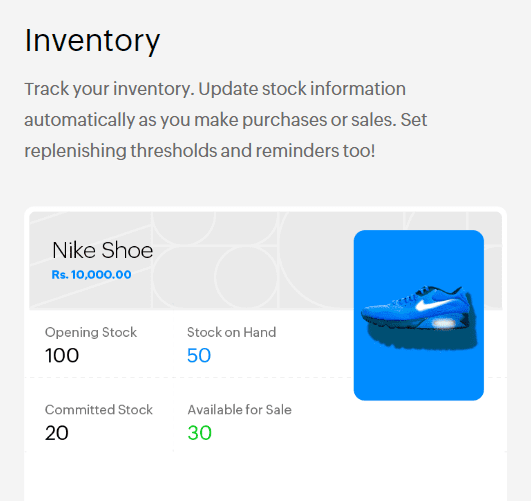This screenshot has width=531, height=501.
Task: Click the Committed Stock label
Action: point(99,410)
